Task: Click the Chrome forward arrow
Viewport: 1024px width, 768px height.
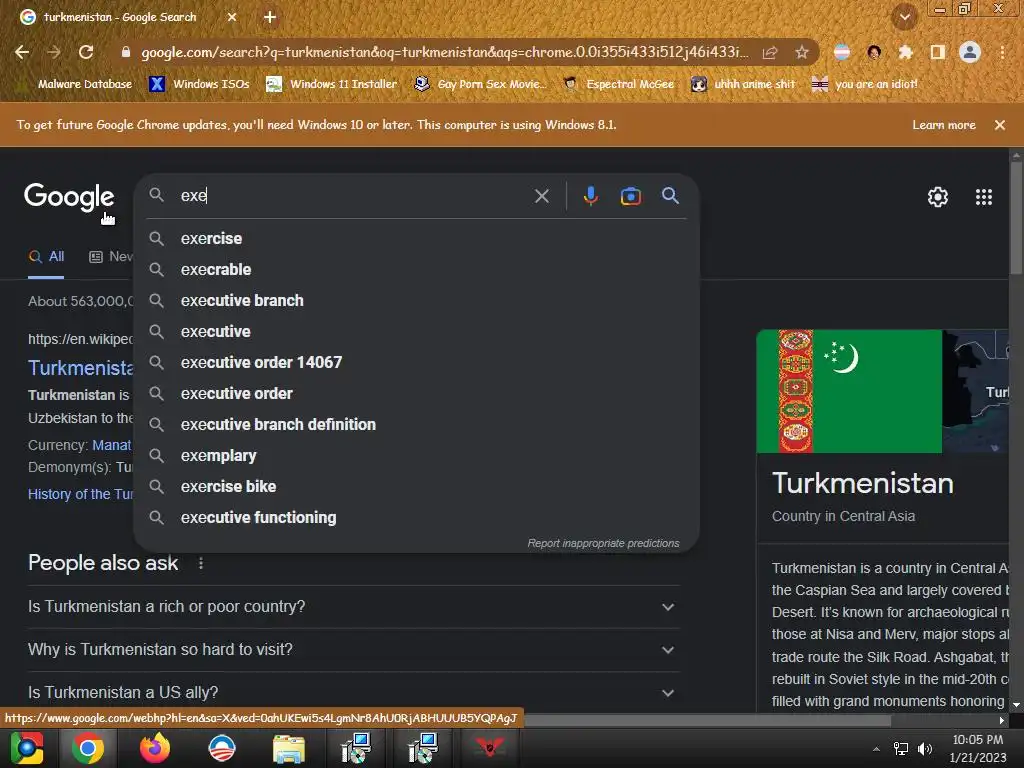Action: (54, 52)
